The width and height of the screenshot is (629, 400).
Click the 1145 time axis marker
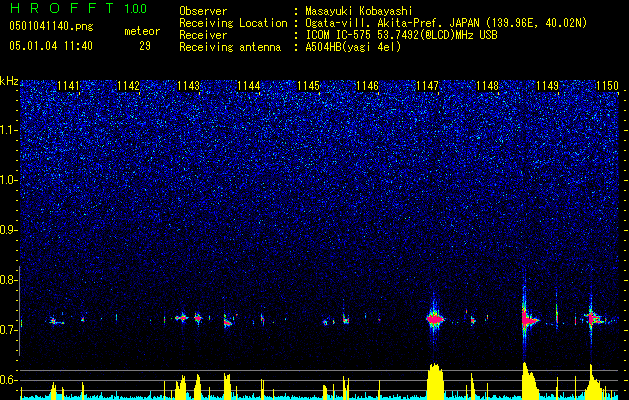click(308, 85)
